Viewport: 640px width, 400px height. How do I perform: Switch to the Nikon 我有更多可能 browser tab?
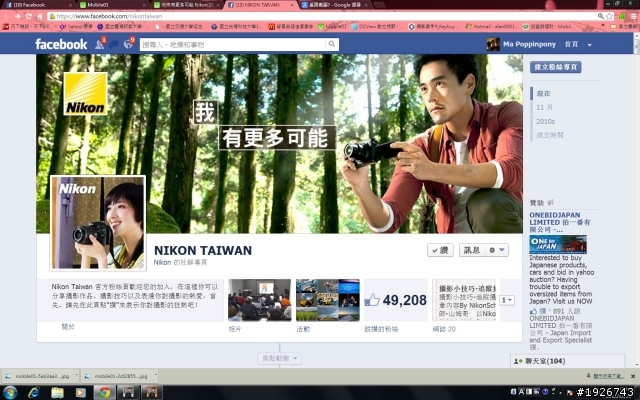click(187, 5)
